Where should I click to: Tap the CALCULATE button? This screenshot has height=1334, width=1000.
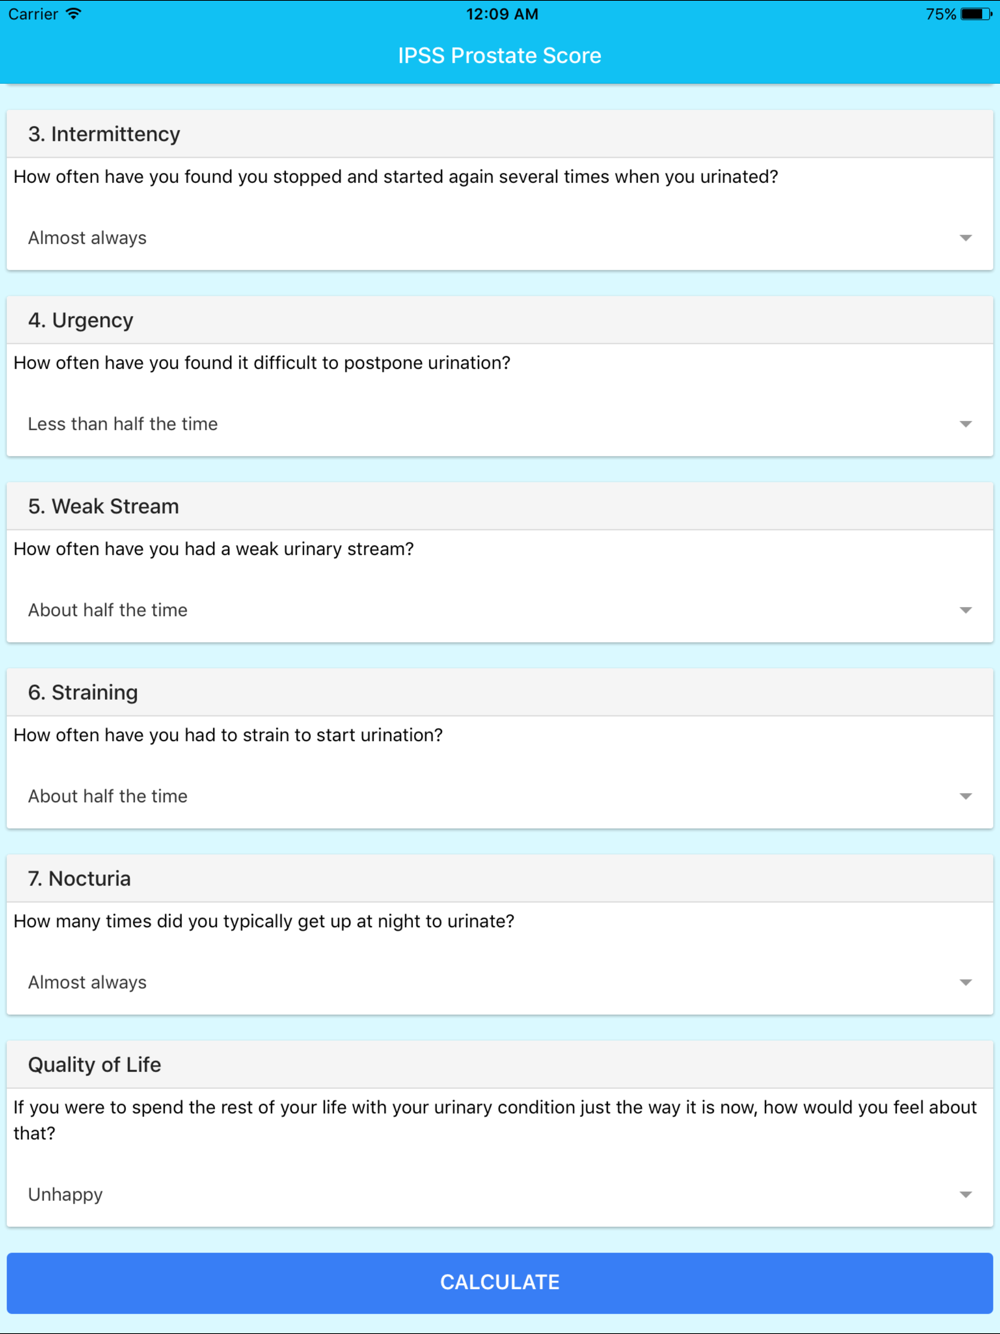(x=500, y=1282)
